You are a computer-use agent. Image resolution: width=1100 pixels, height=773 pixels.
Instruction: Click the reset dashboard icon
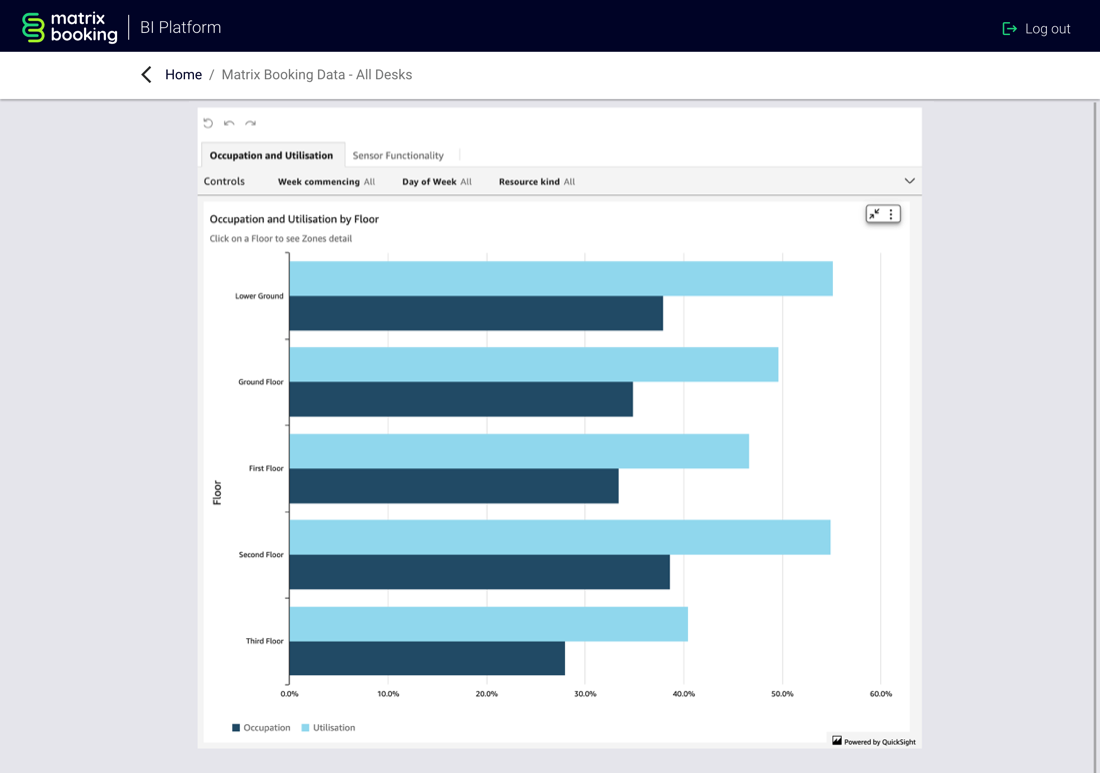point(208,123)
